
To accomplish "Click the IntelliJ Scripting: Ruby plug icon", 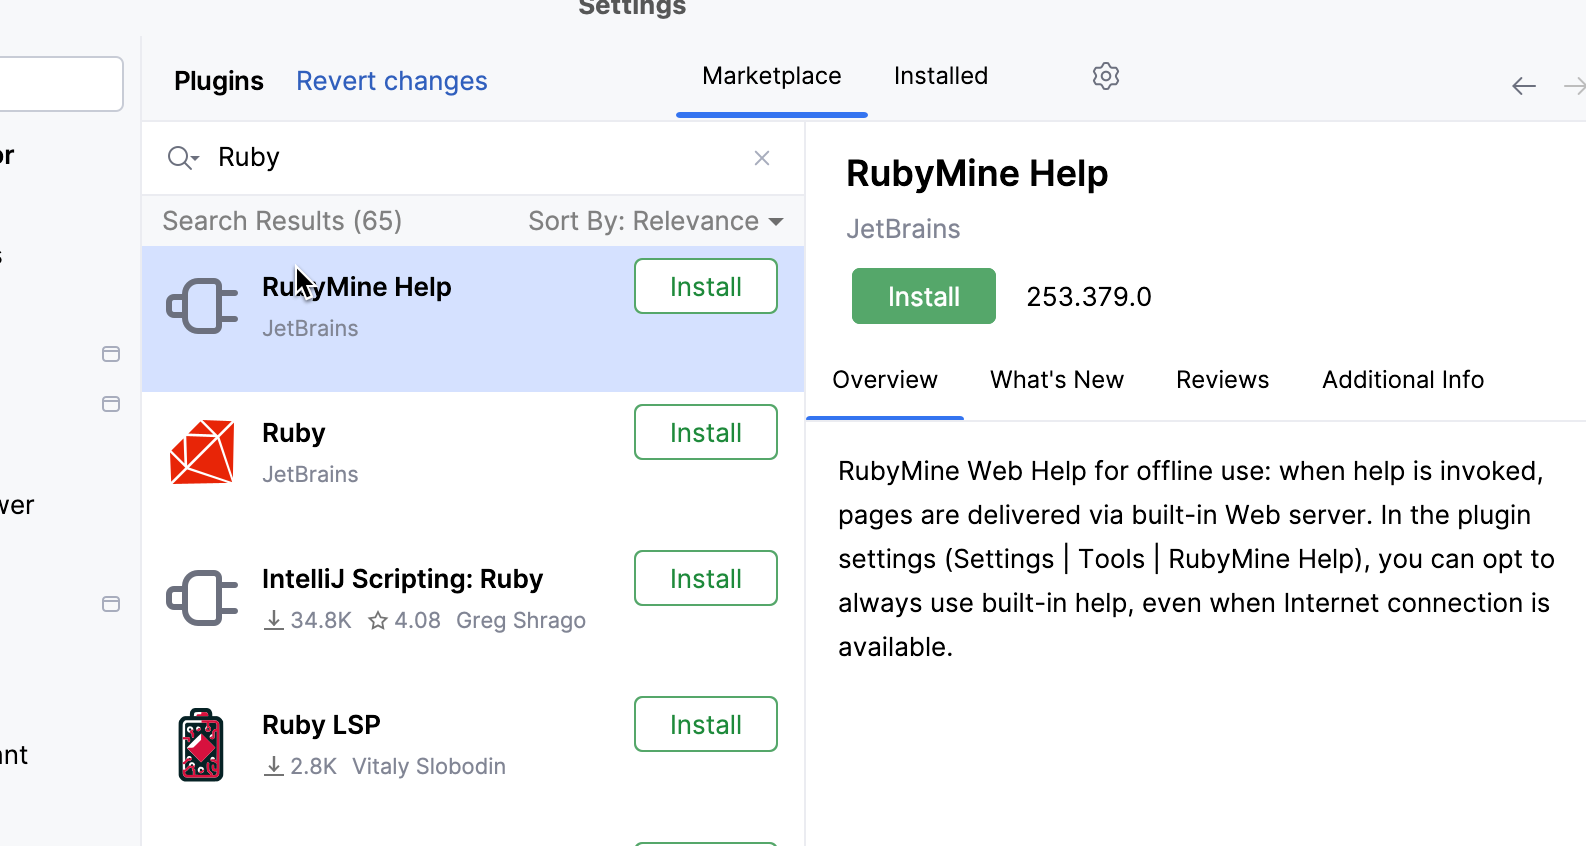I will (x=202, y=598).
